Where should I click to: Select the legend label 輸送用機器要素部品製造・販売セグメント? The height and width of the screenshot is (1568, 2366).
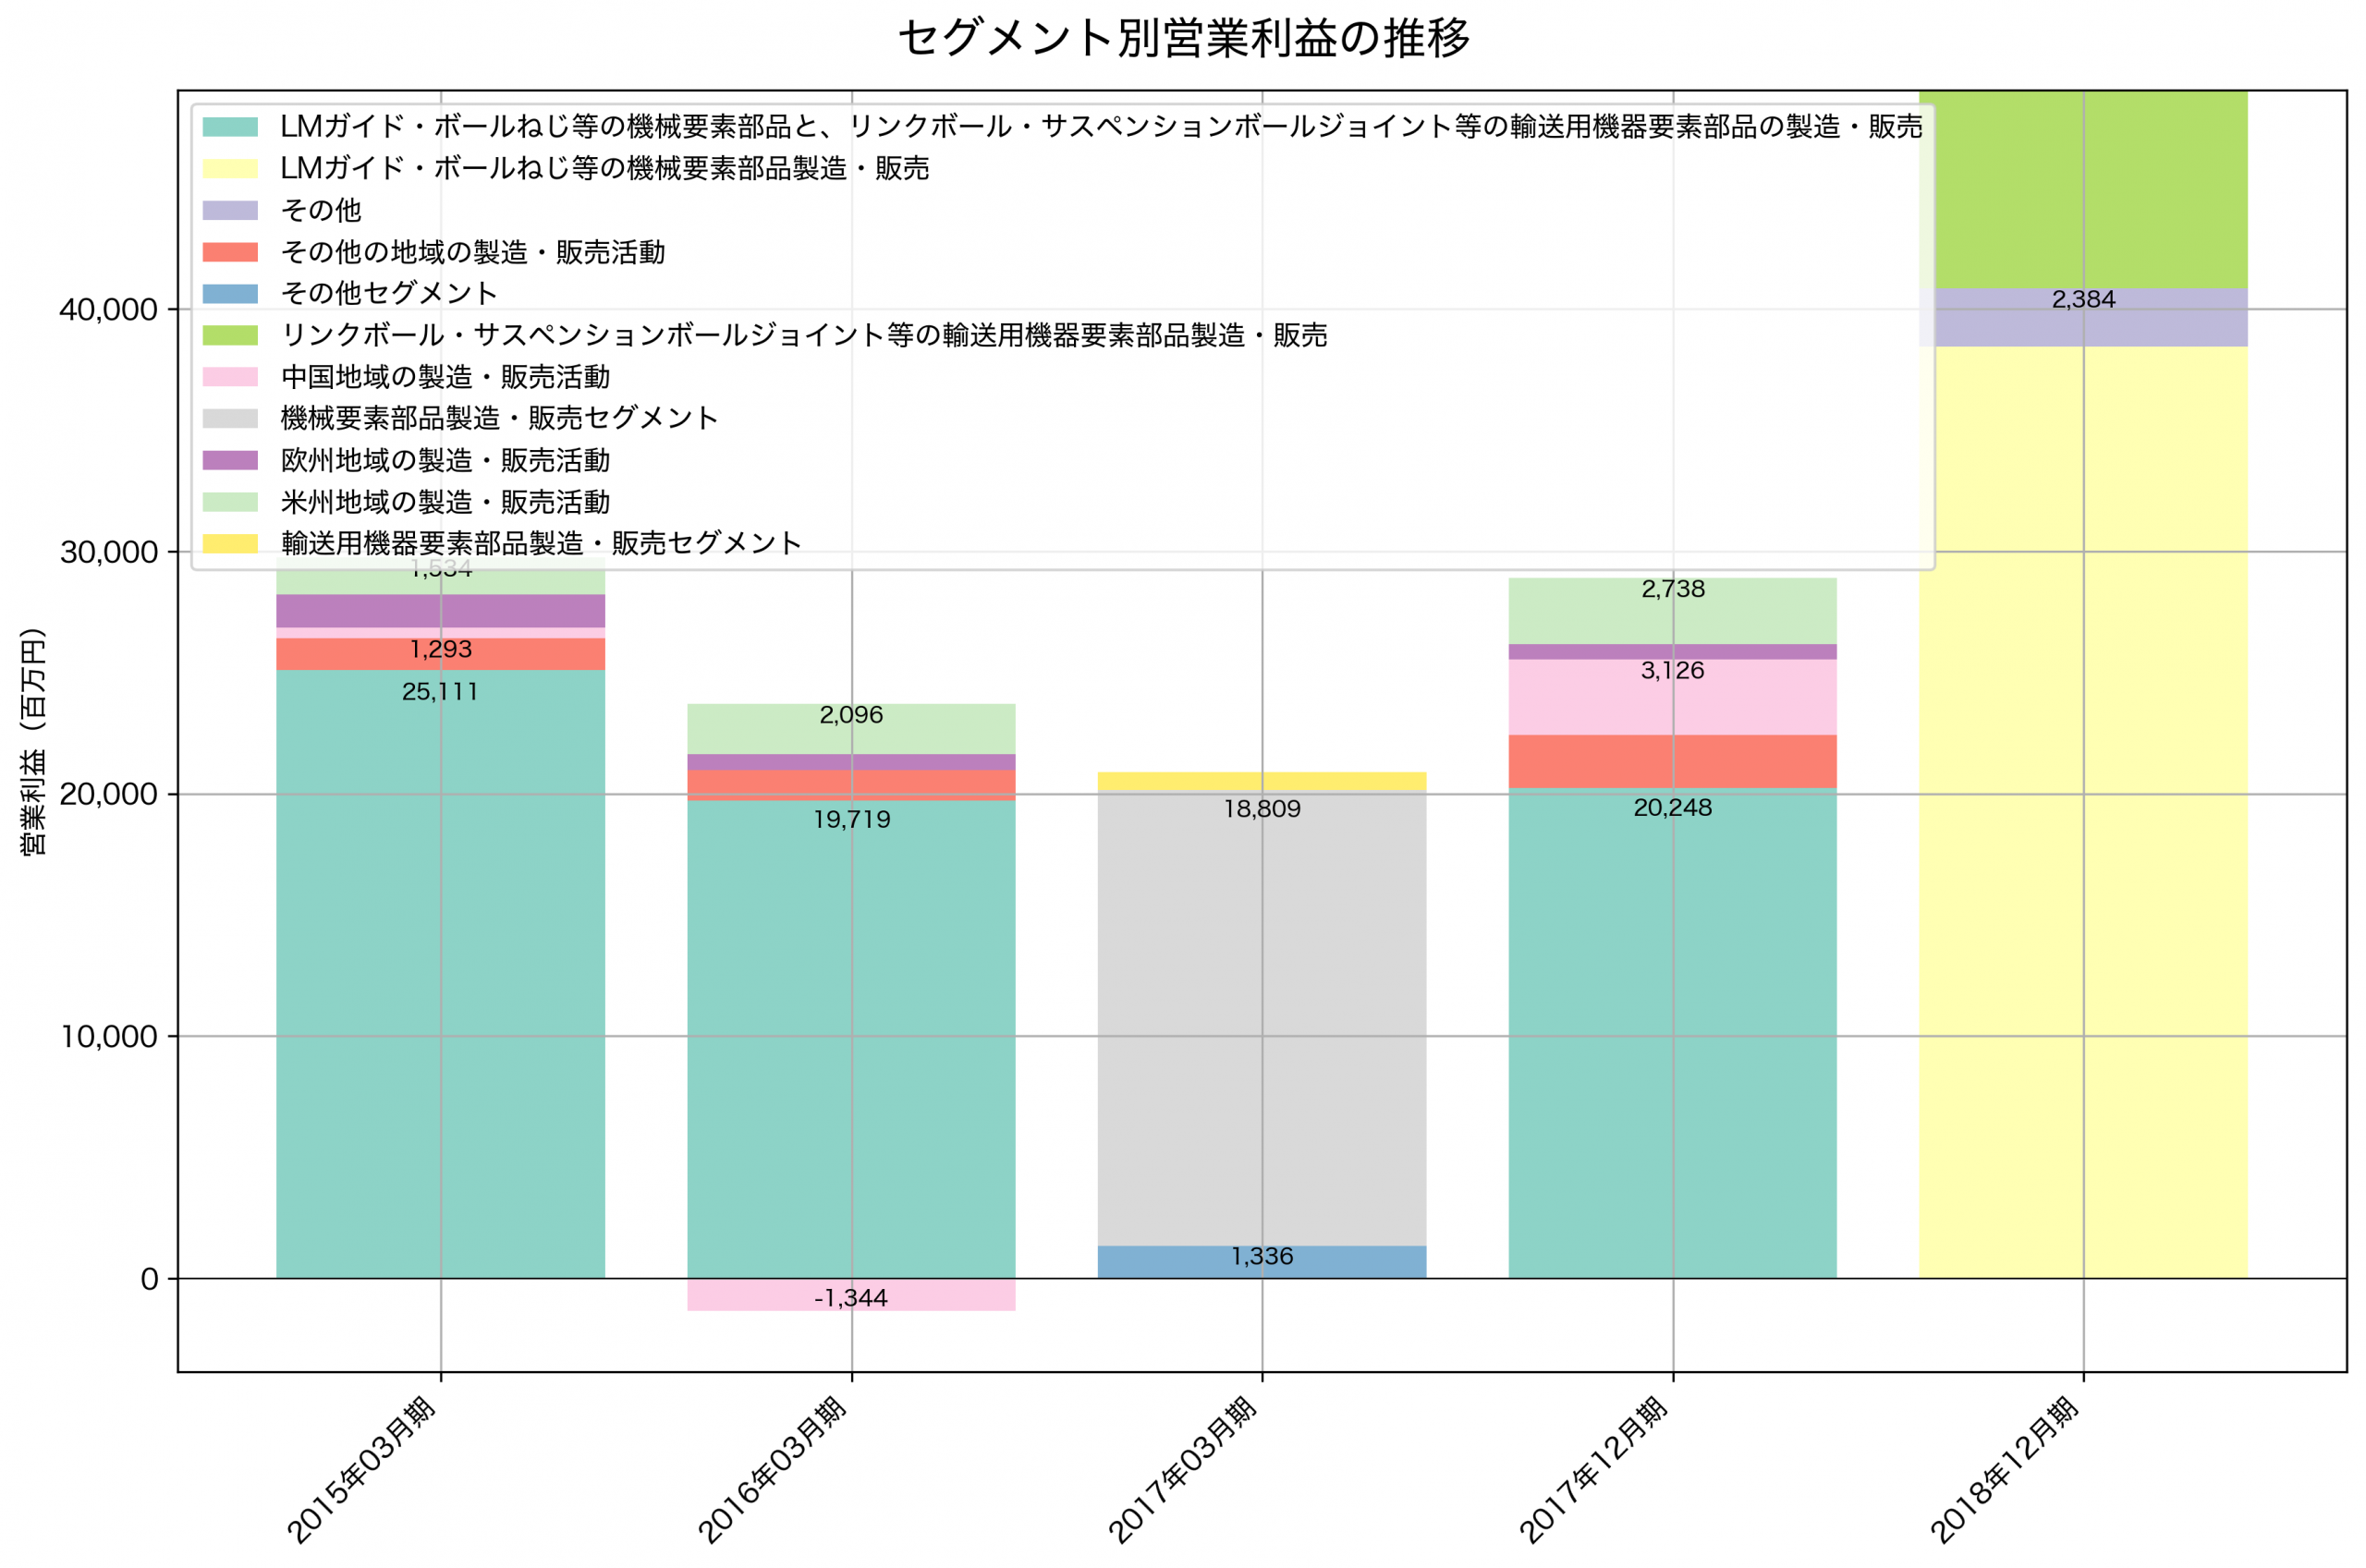540,545
